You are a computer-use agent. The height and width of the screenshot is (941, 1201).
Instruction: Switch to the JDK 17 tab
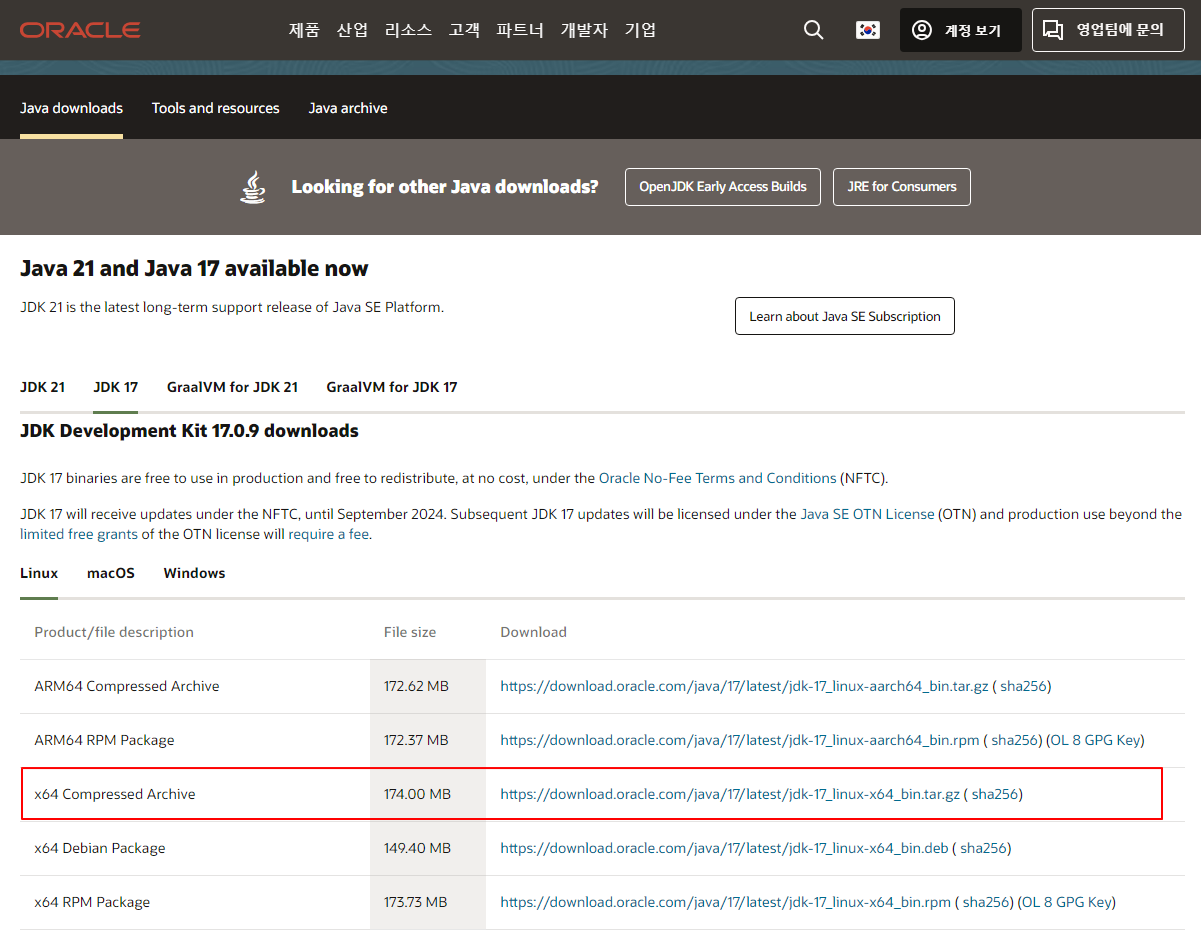tap(116, 387)
